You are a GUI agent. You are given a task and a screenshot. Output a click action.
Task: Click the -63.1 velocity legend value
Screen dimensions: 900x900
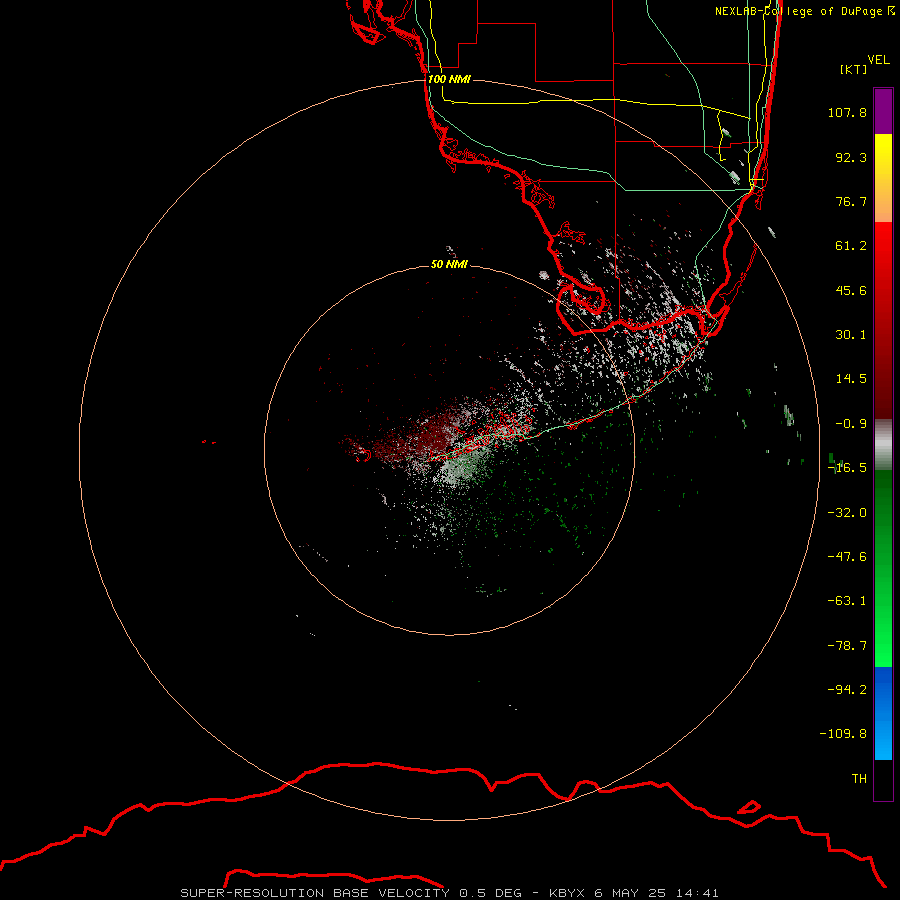[x=847, y=601]
